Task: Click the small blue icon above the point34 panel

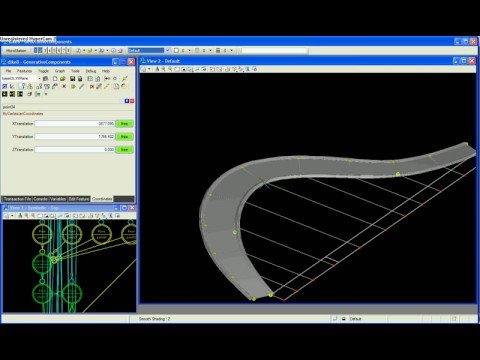Action: 127,101
